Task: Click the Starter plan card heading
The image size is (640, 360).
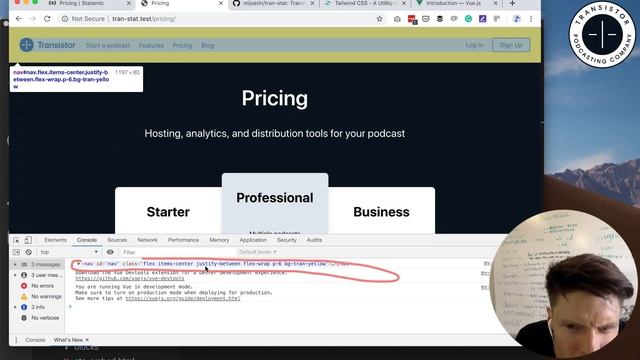Action: coord(168,212)
